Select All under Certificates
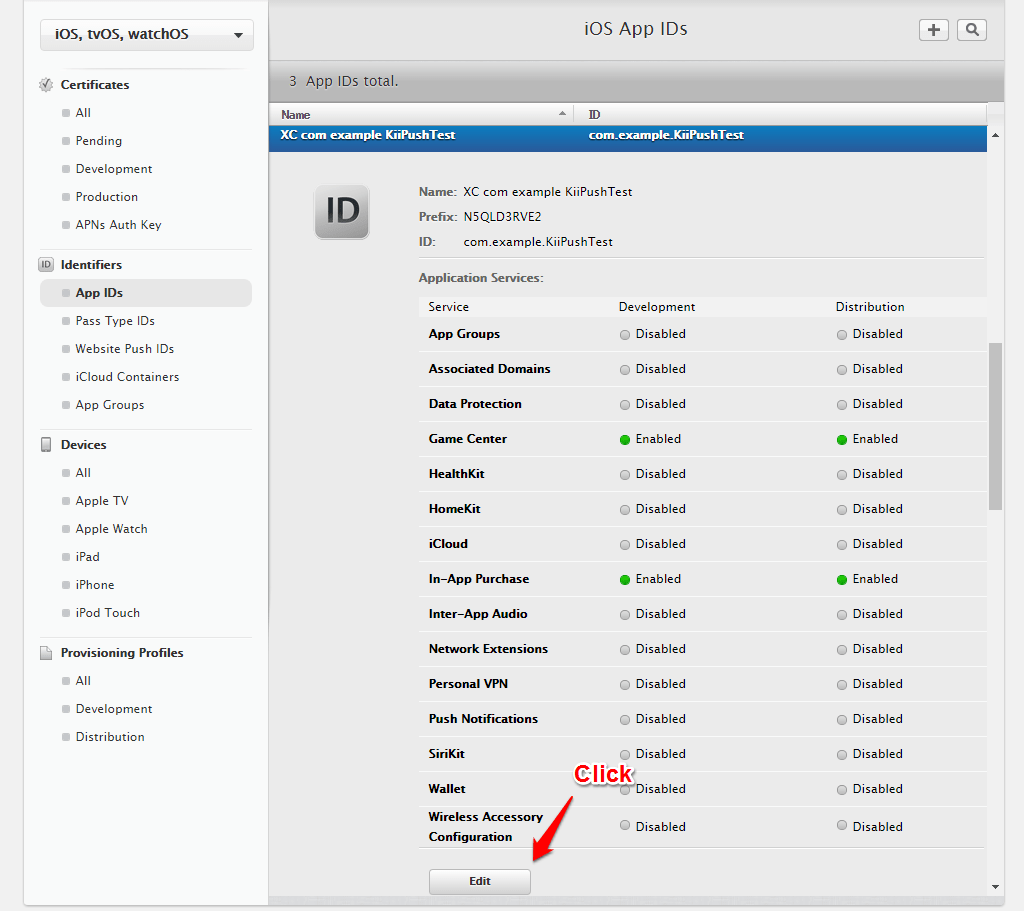 (x=83, y=113)
